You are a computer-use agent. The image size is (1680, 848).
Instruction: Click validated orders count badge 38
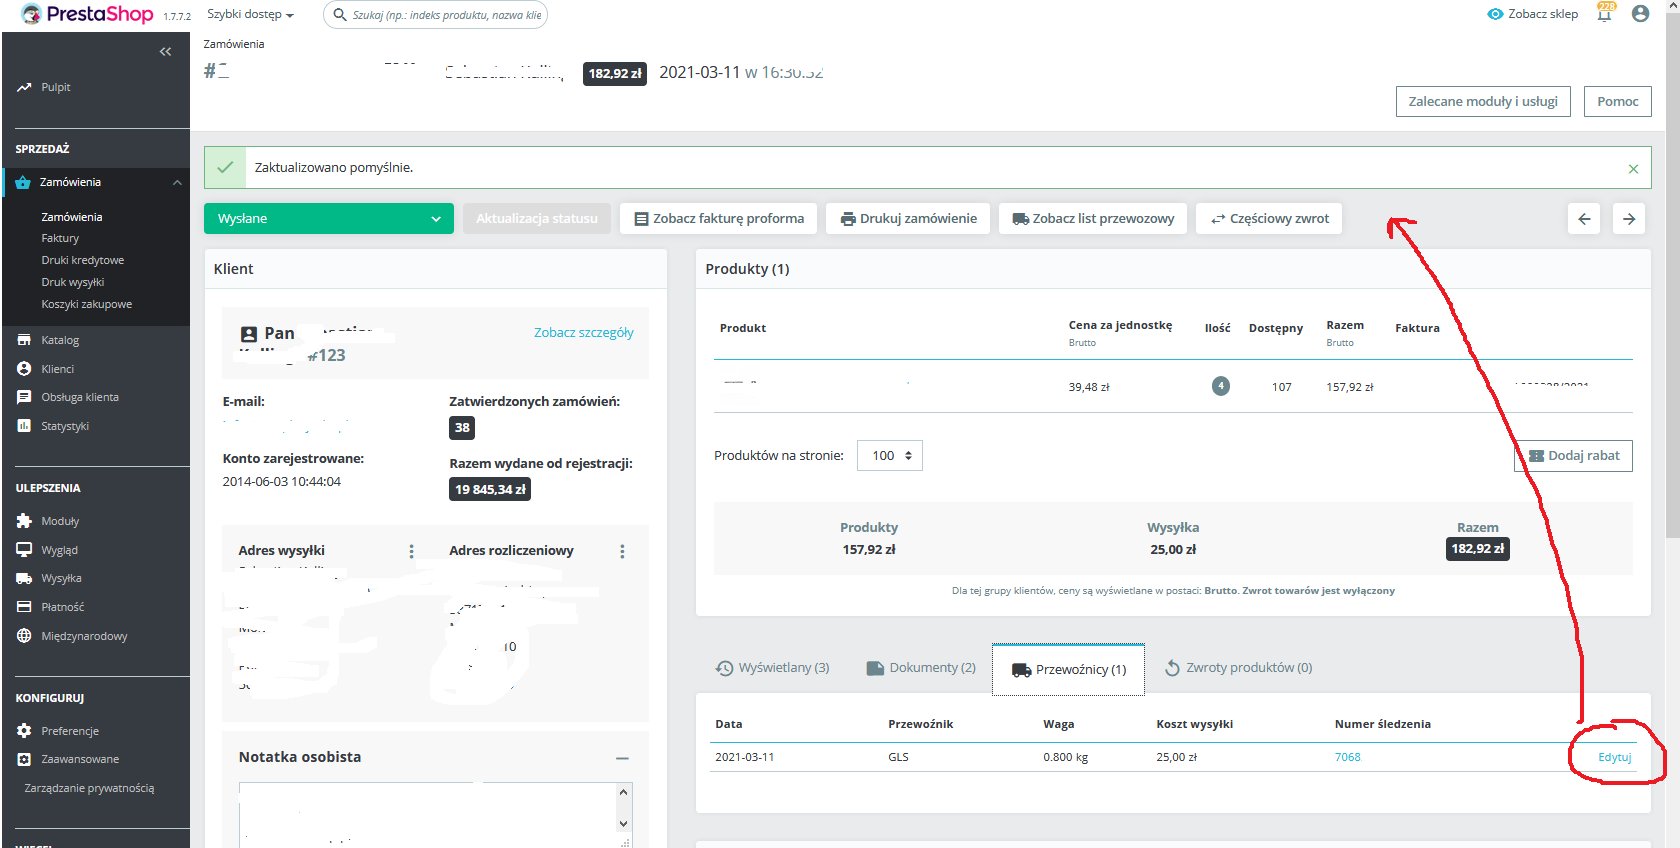462,428
